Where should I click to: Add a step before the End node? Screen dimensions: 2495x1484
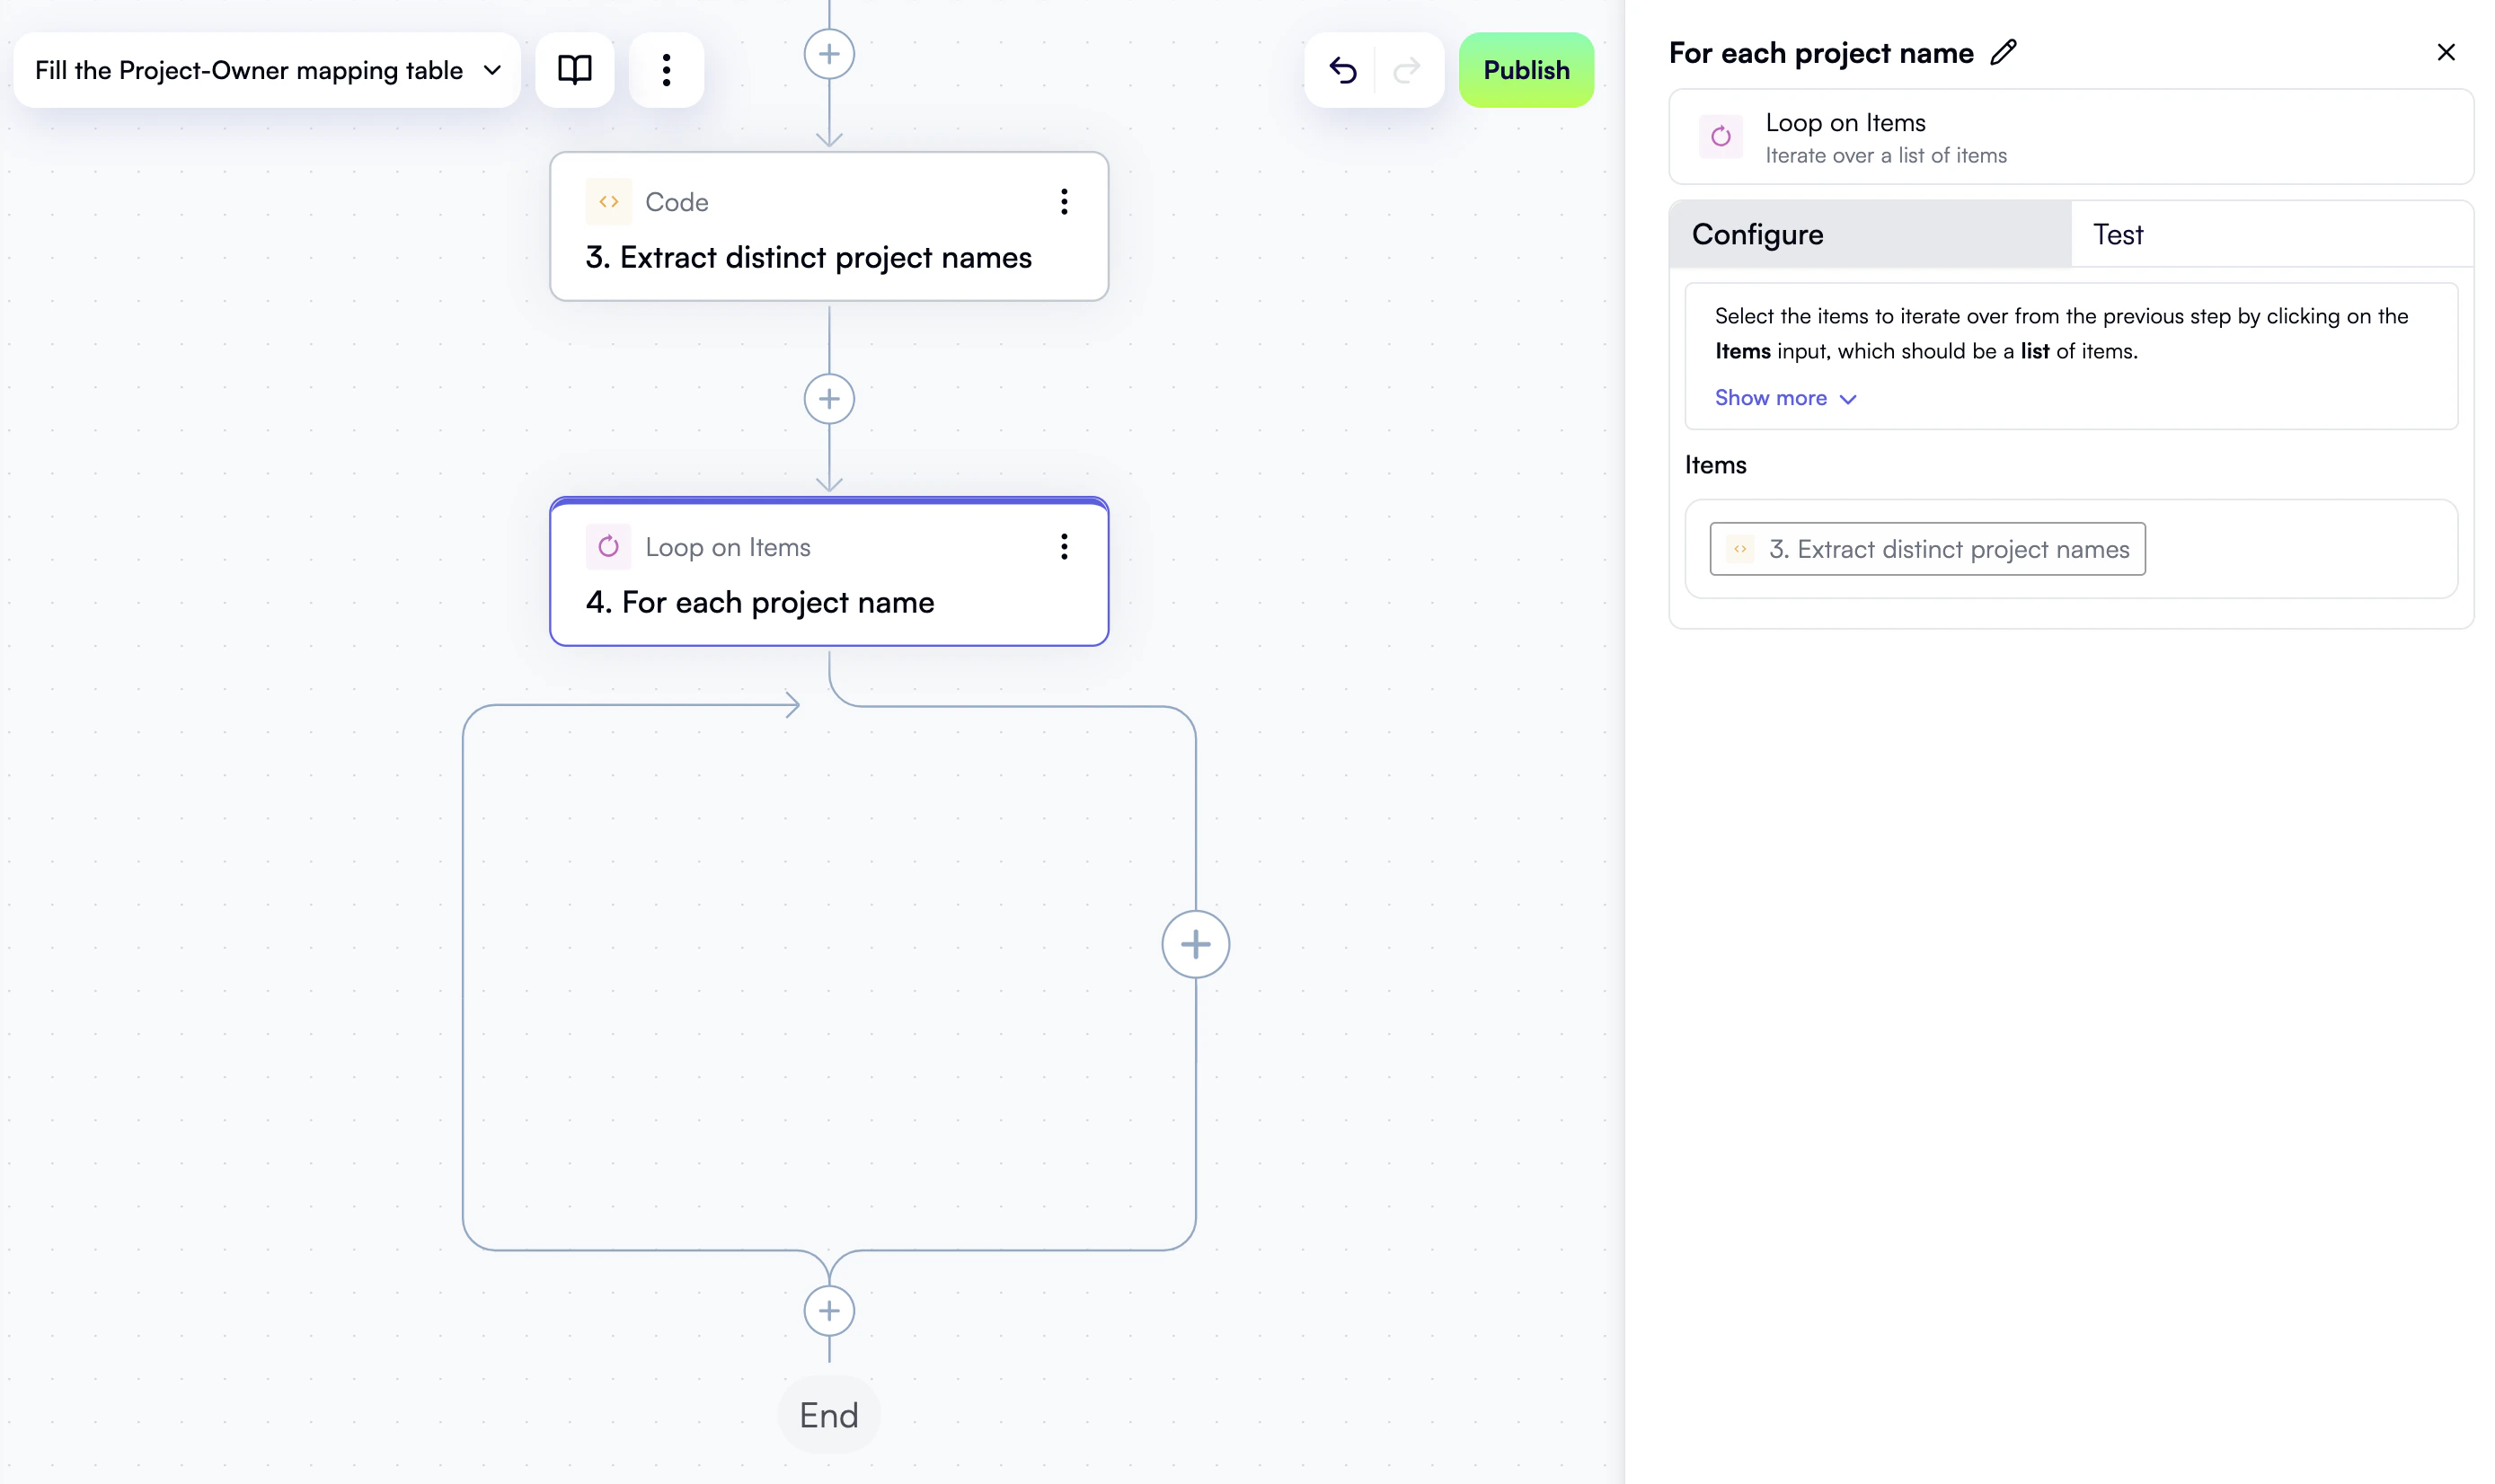point(829,1310)
